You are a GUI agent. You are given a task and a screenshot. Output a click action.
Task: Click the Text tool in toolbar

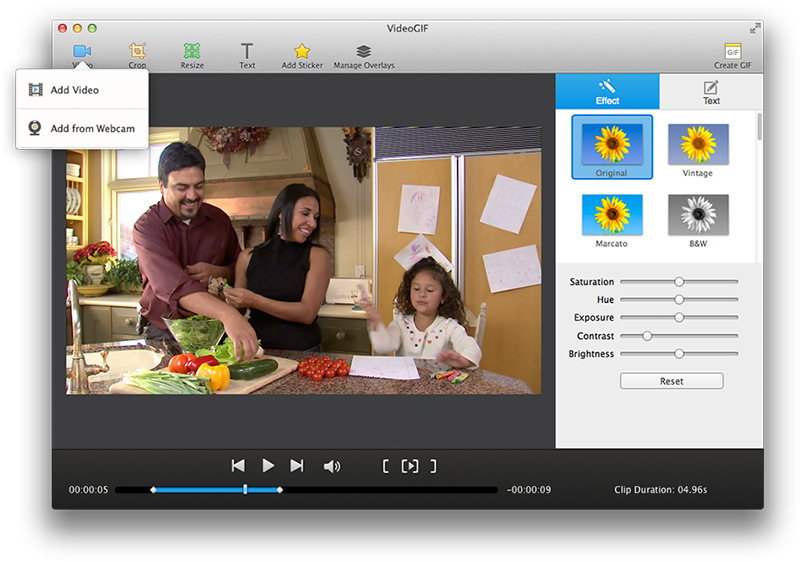tap(247, 56)
